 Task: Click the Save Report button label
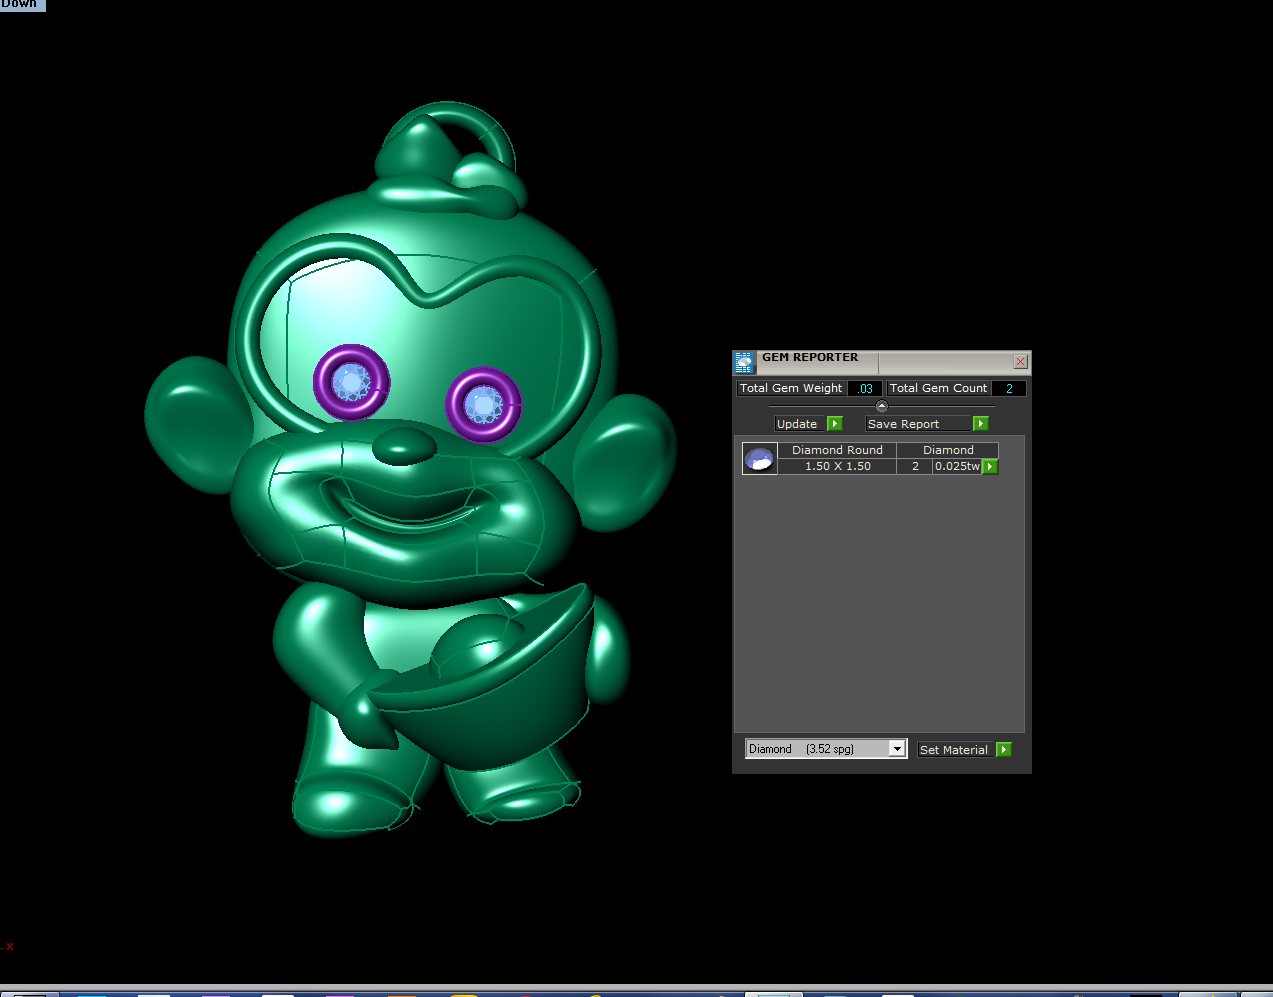pyautogui.click(x=918, y=424)
